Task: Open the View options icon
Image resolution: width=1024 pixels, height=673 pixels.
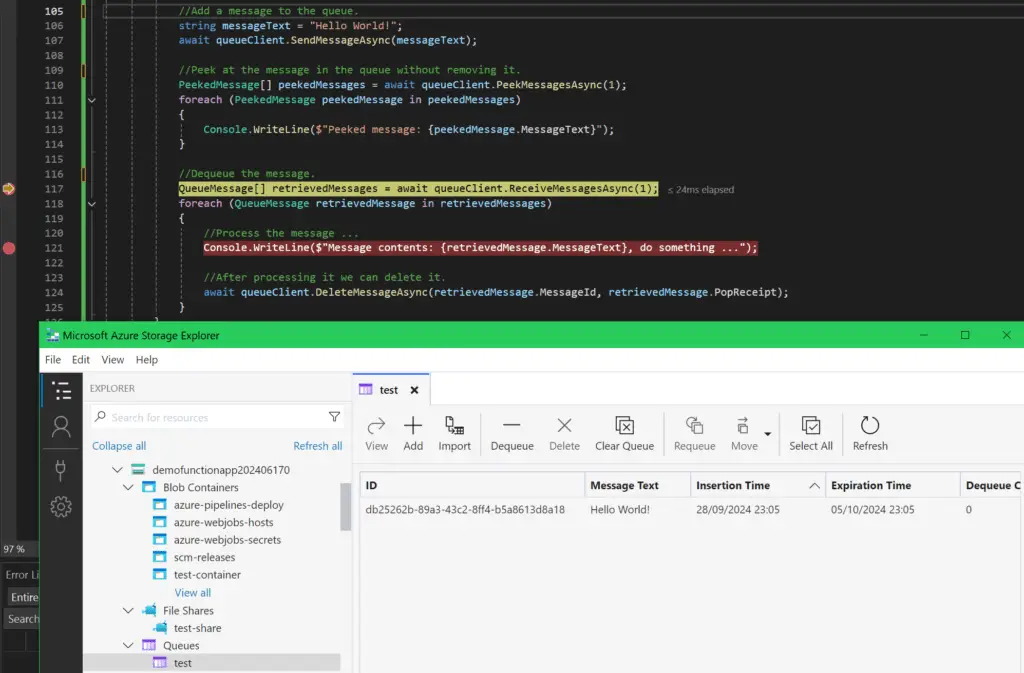Action: point(376,432)
